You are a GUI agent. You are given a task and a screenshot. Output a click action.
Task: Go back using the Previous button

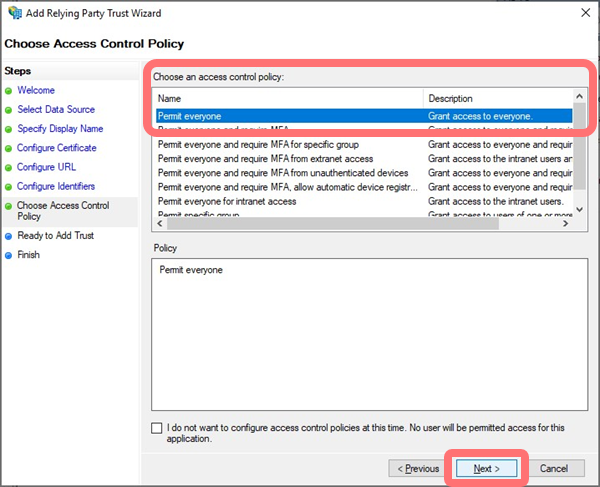point(418,468)
